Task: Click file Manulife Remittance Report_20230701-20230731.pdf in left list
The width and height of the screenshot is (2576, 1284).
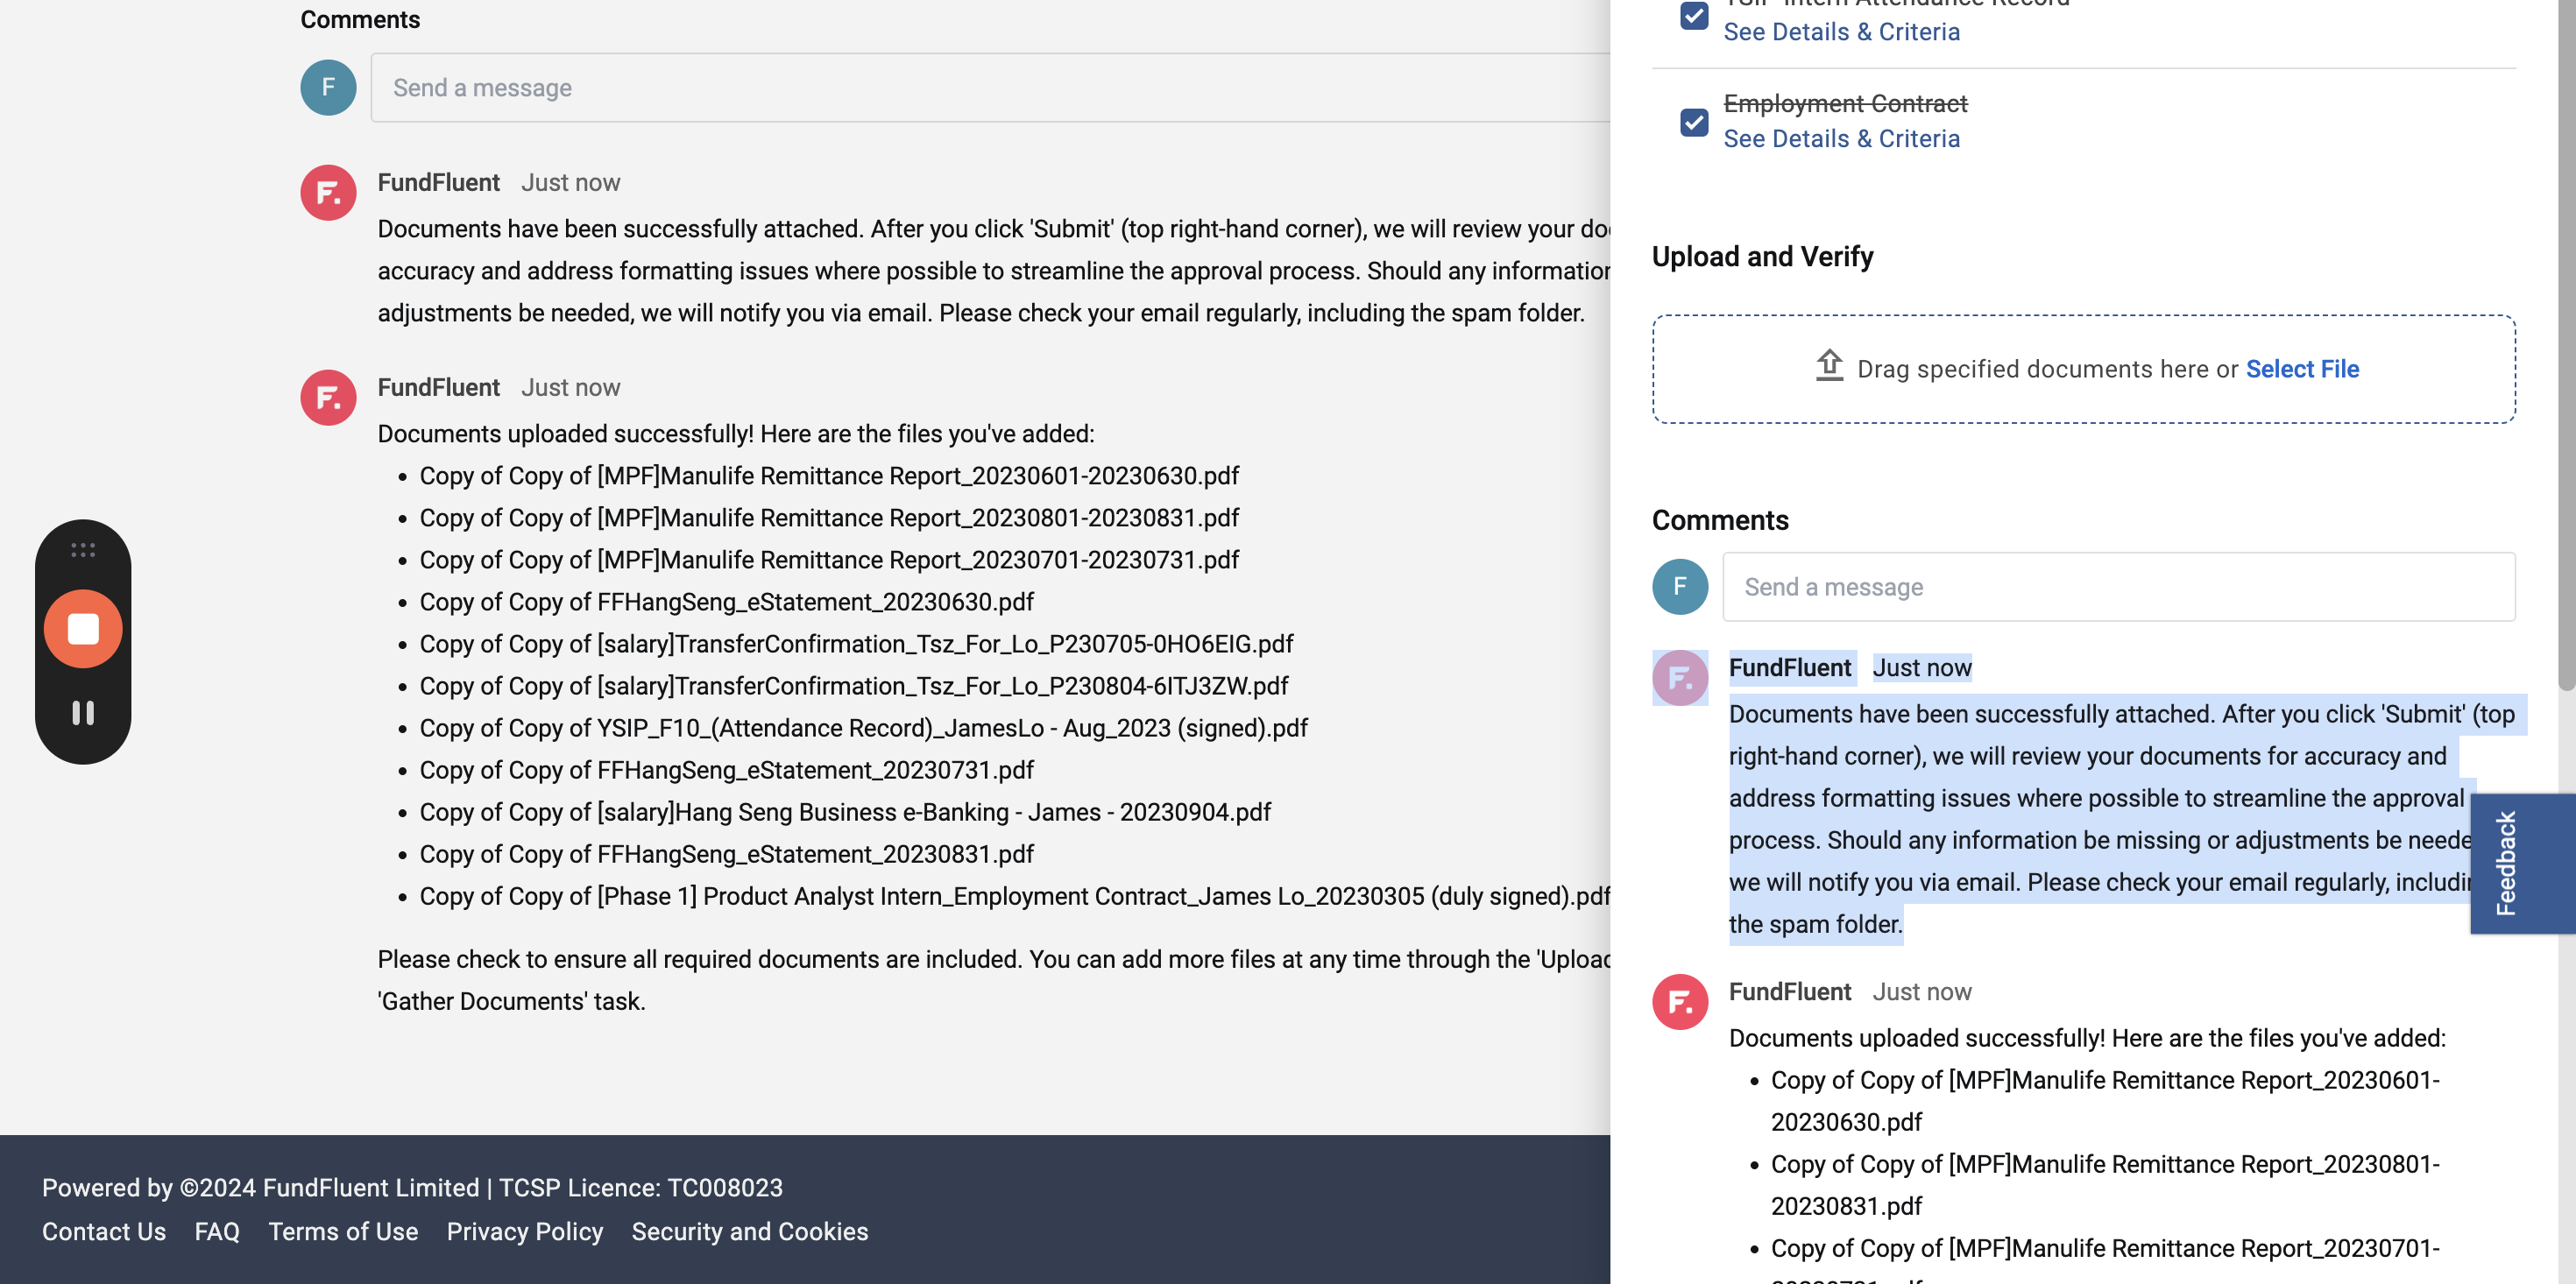Action: click(x=829, y=560)
